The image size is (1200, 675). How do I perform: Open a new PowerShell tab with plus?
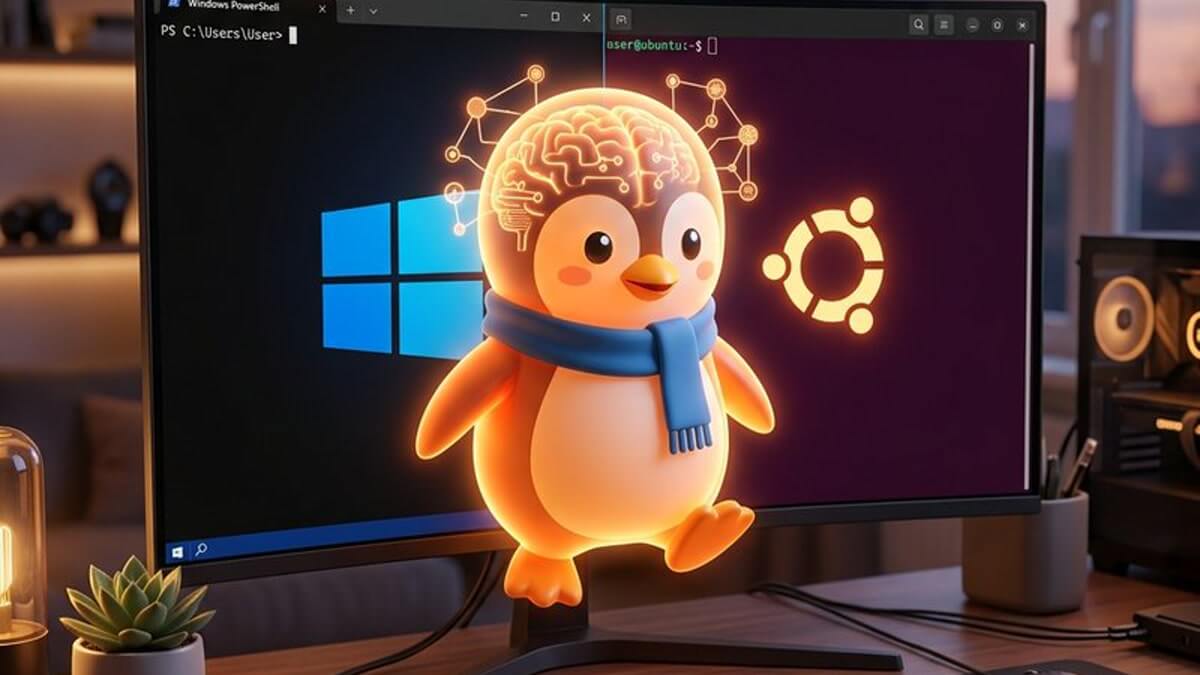[350, 10]
